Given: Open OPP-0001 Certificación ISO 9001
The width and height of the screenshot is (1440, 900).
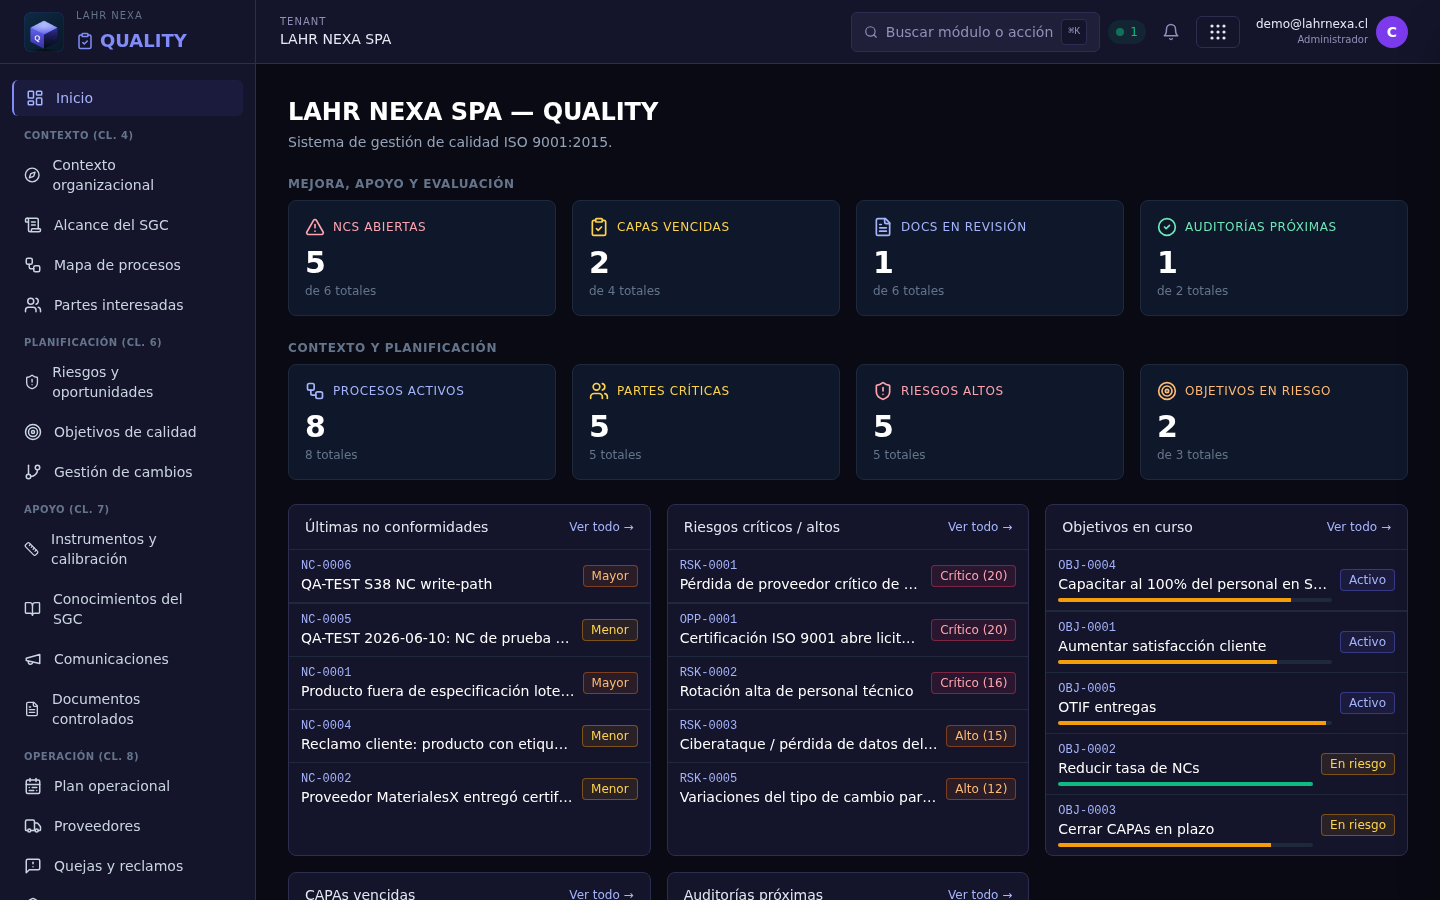Looking at the screenshot, I should (x=848, y=630).
